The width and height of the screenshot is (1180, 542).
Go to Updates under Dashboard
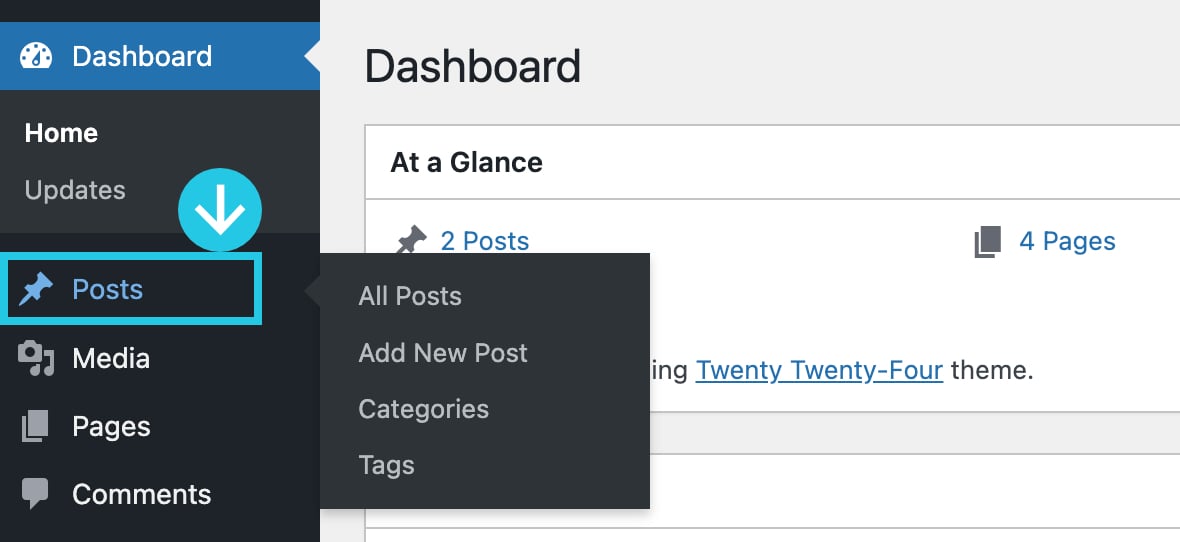[75, 190]
